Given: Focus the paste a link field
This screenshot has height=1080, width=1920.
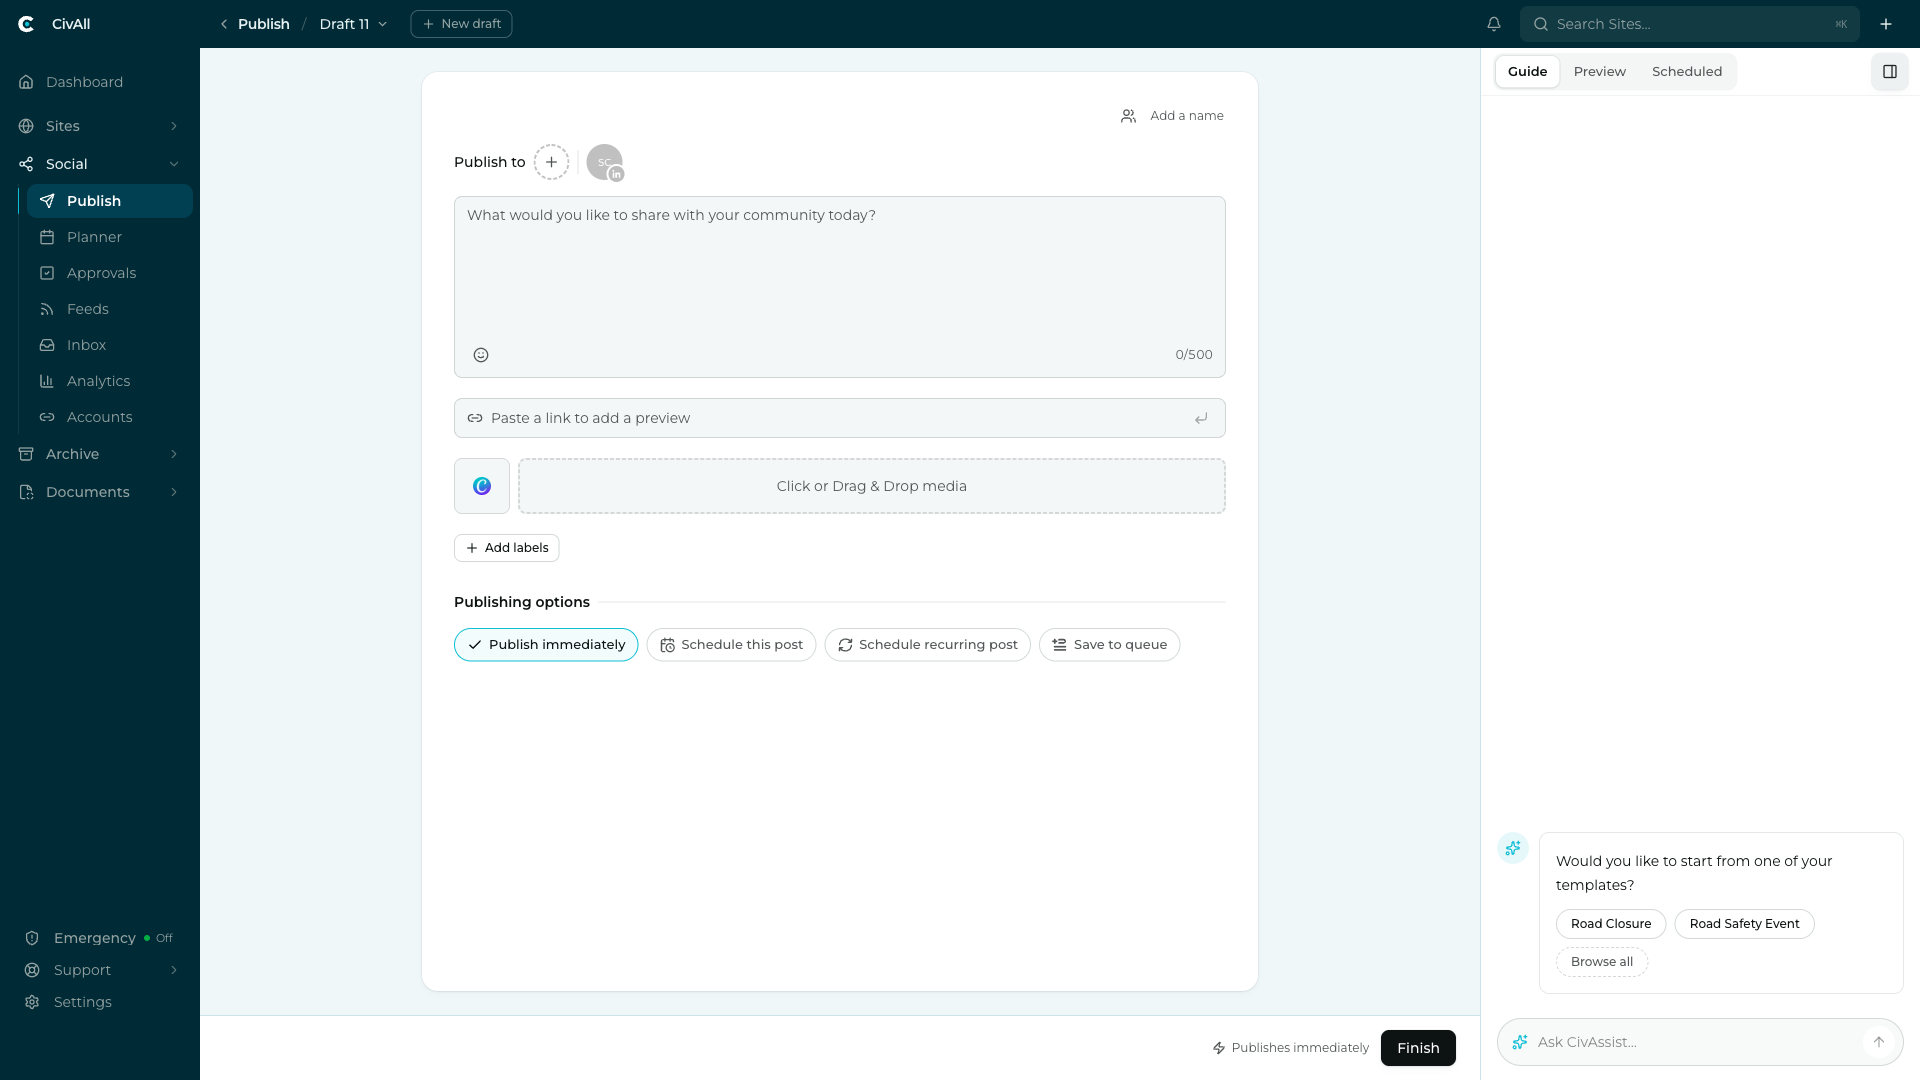Looking at the screenshot, I should coord(840,418).
